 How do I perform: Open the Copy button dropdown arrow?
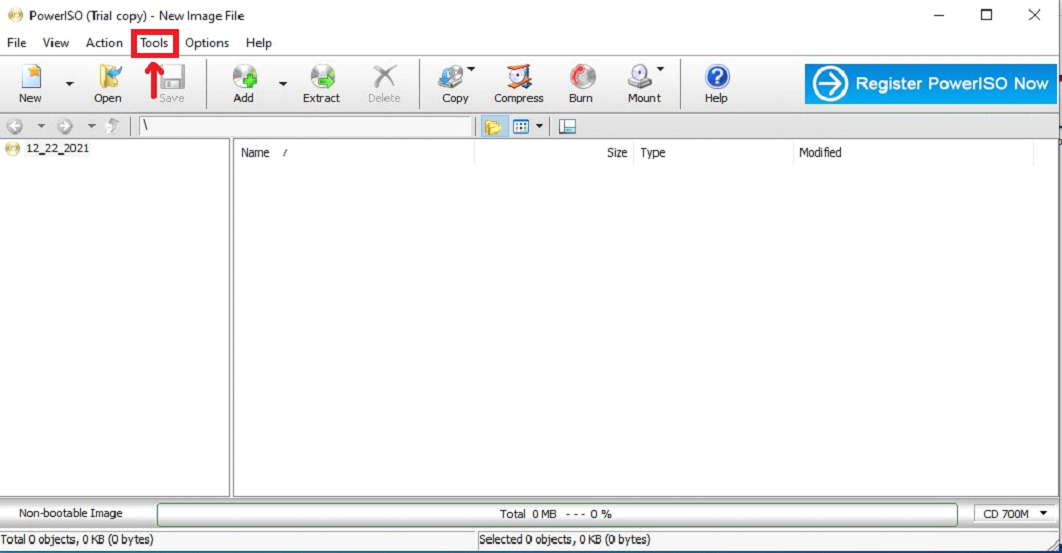(471, 69)
